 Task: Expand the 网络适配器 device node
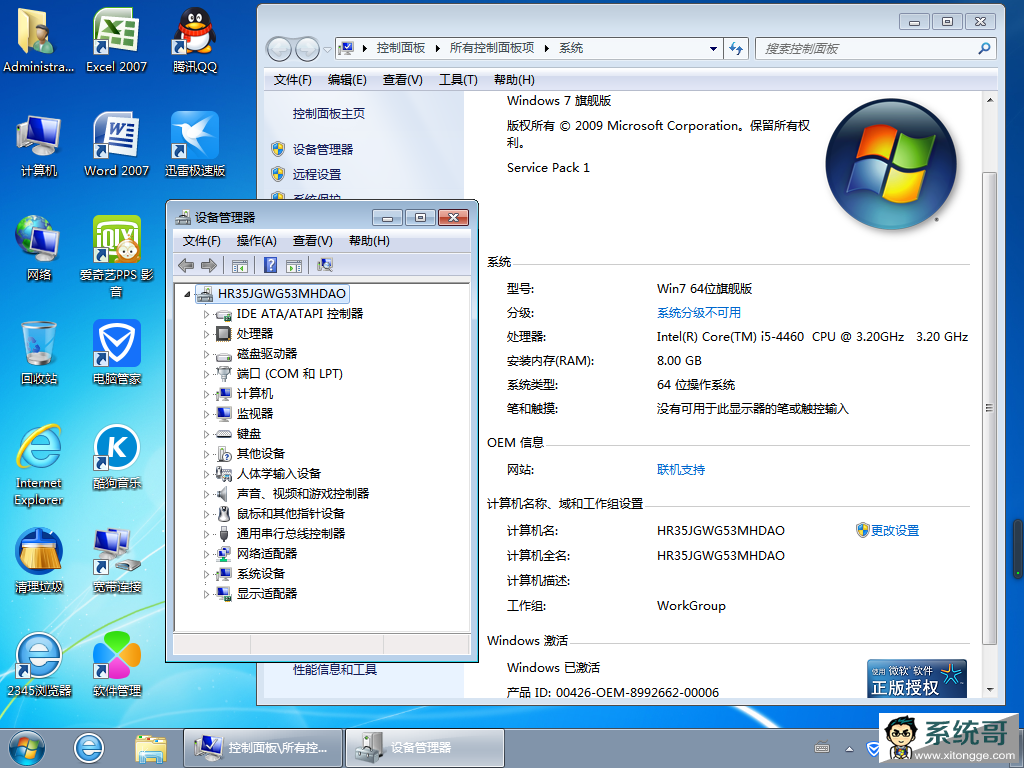point(206,554)
